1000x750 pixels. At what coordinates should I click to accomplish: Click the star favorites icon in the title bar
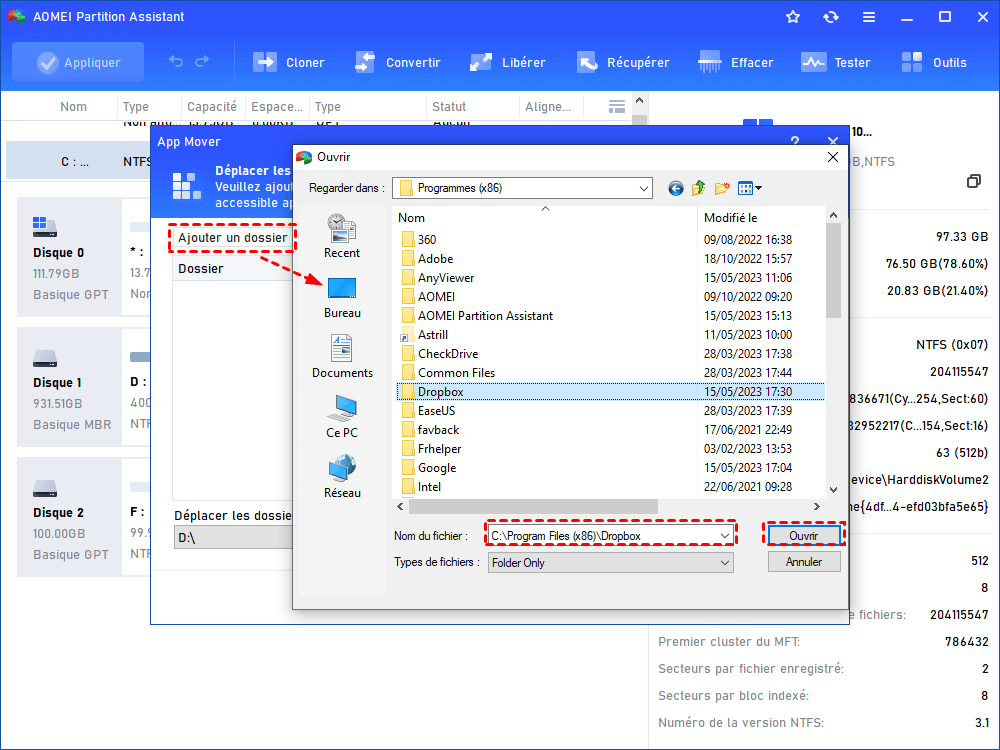(x=793, y=17)
